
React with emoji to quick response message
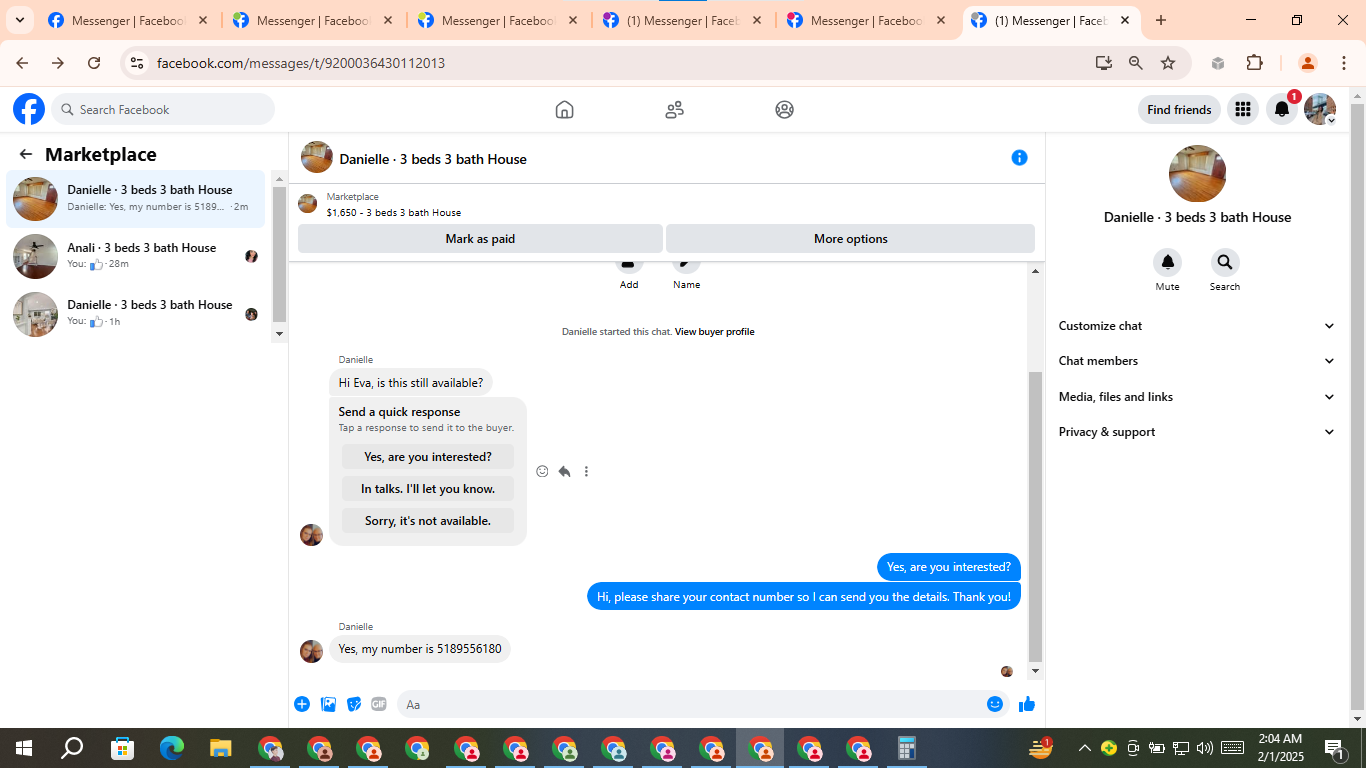tap(542, 471)
